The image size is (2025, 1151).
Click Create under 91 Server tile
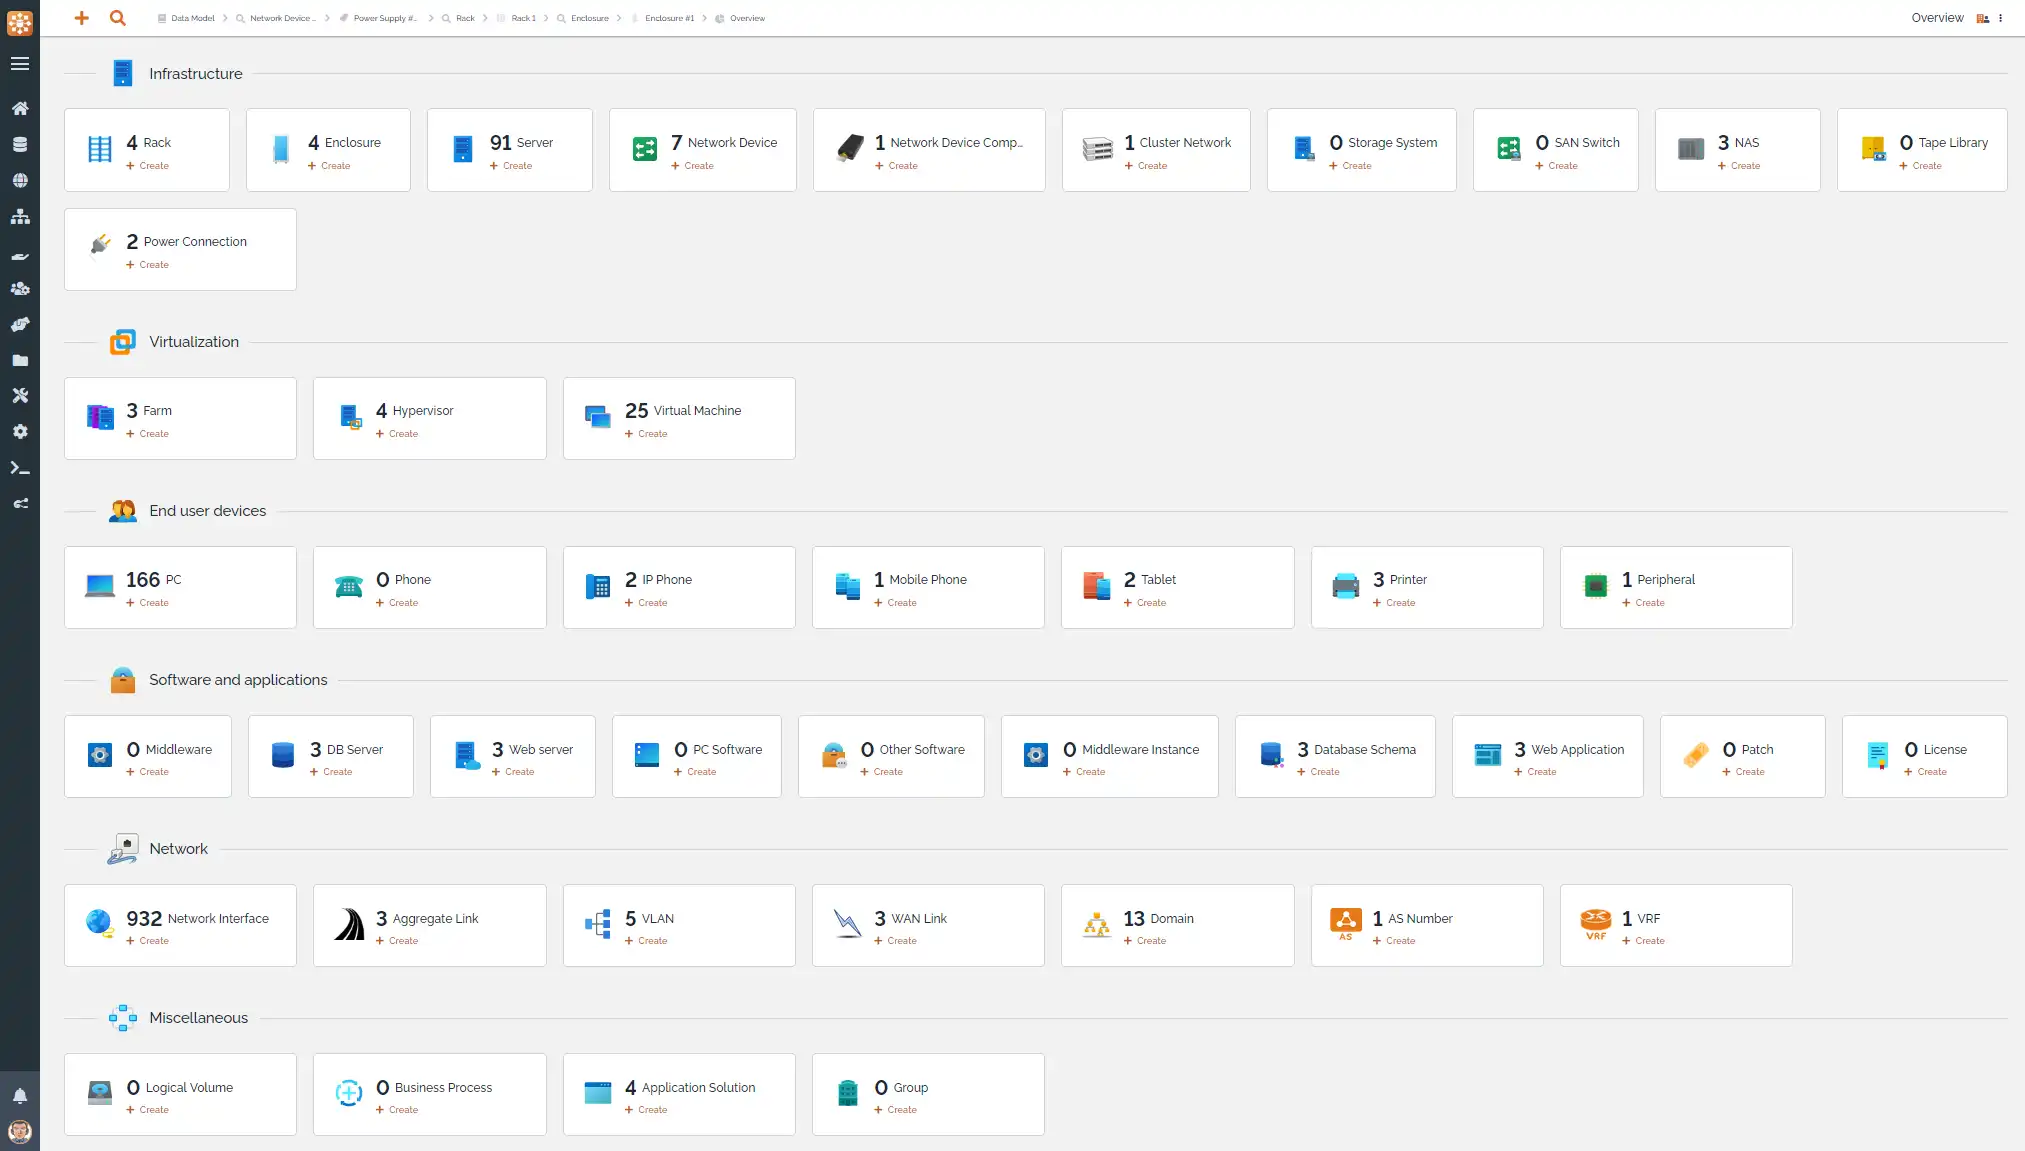click(516, 164)
